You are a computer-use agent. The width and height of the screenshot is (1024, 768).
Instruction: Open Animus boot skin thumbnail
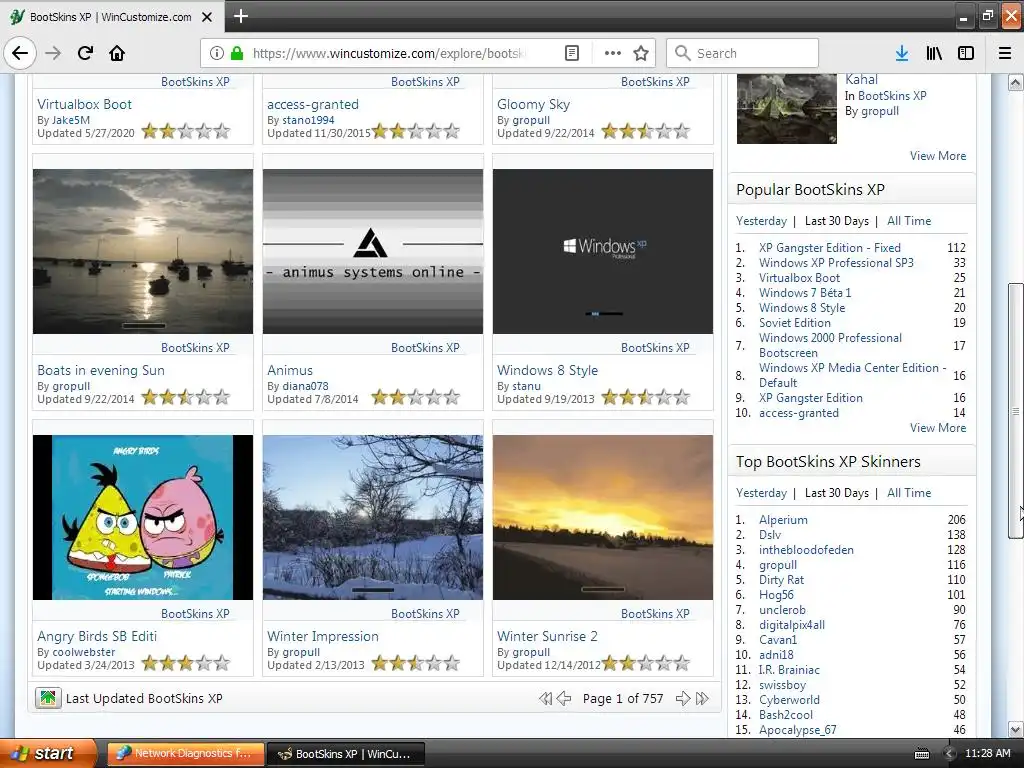point(373,251)
